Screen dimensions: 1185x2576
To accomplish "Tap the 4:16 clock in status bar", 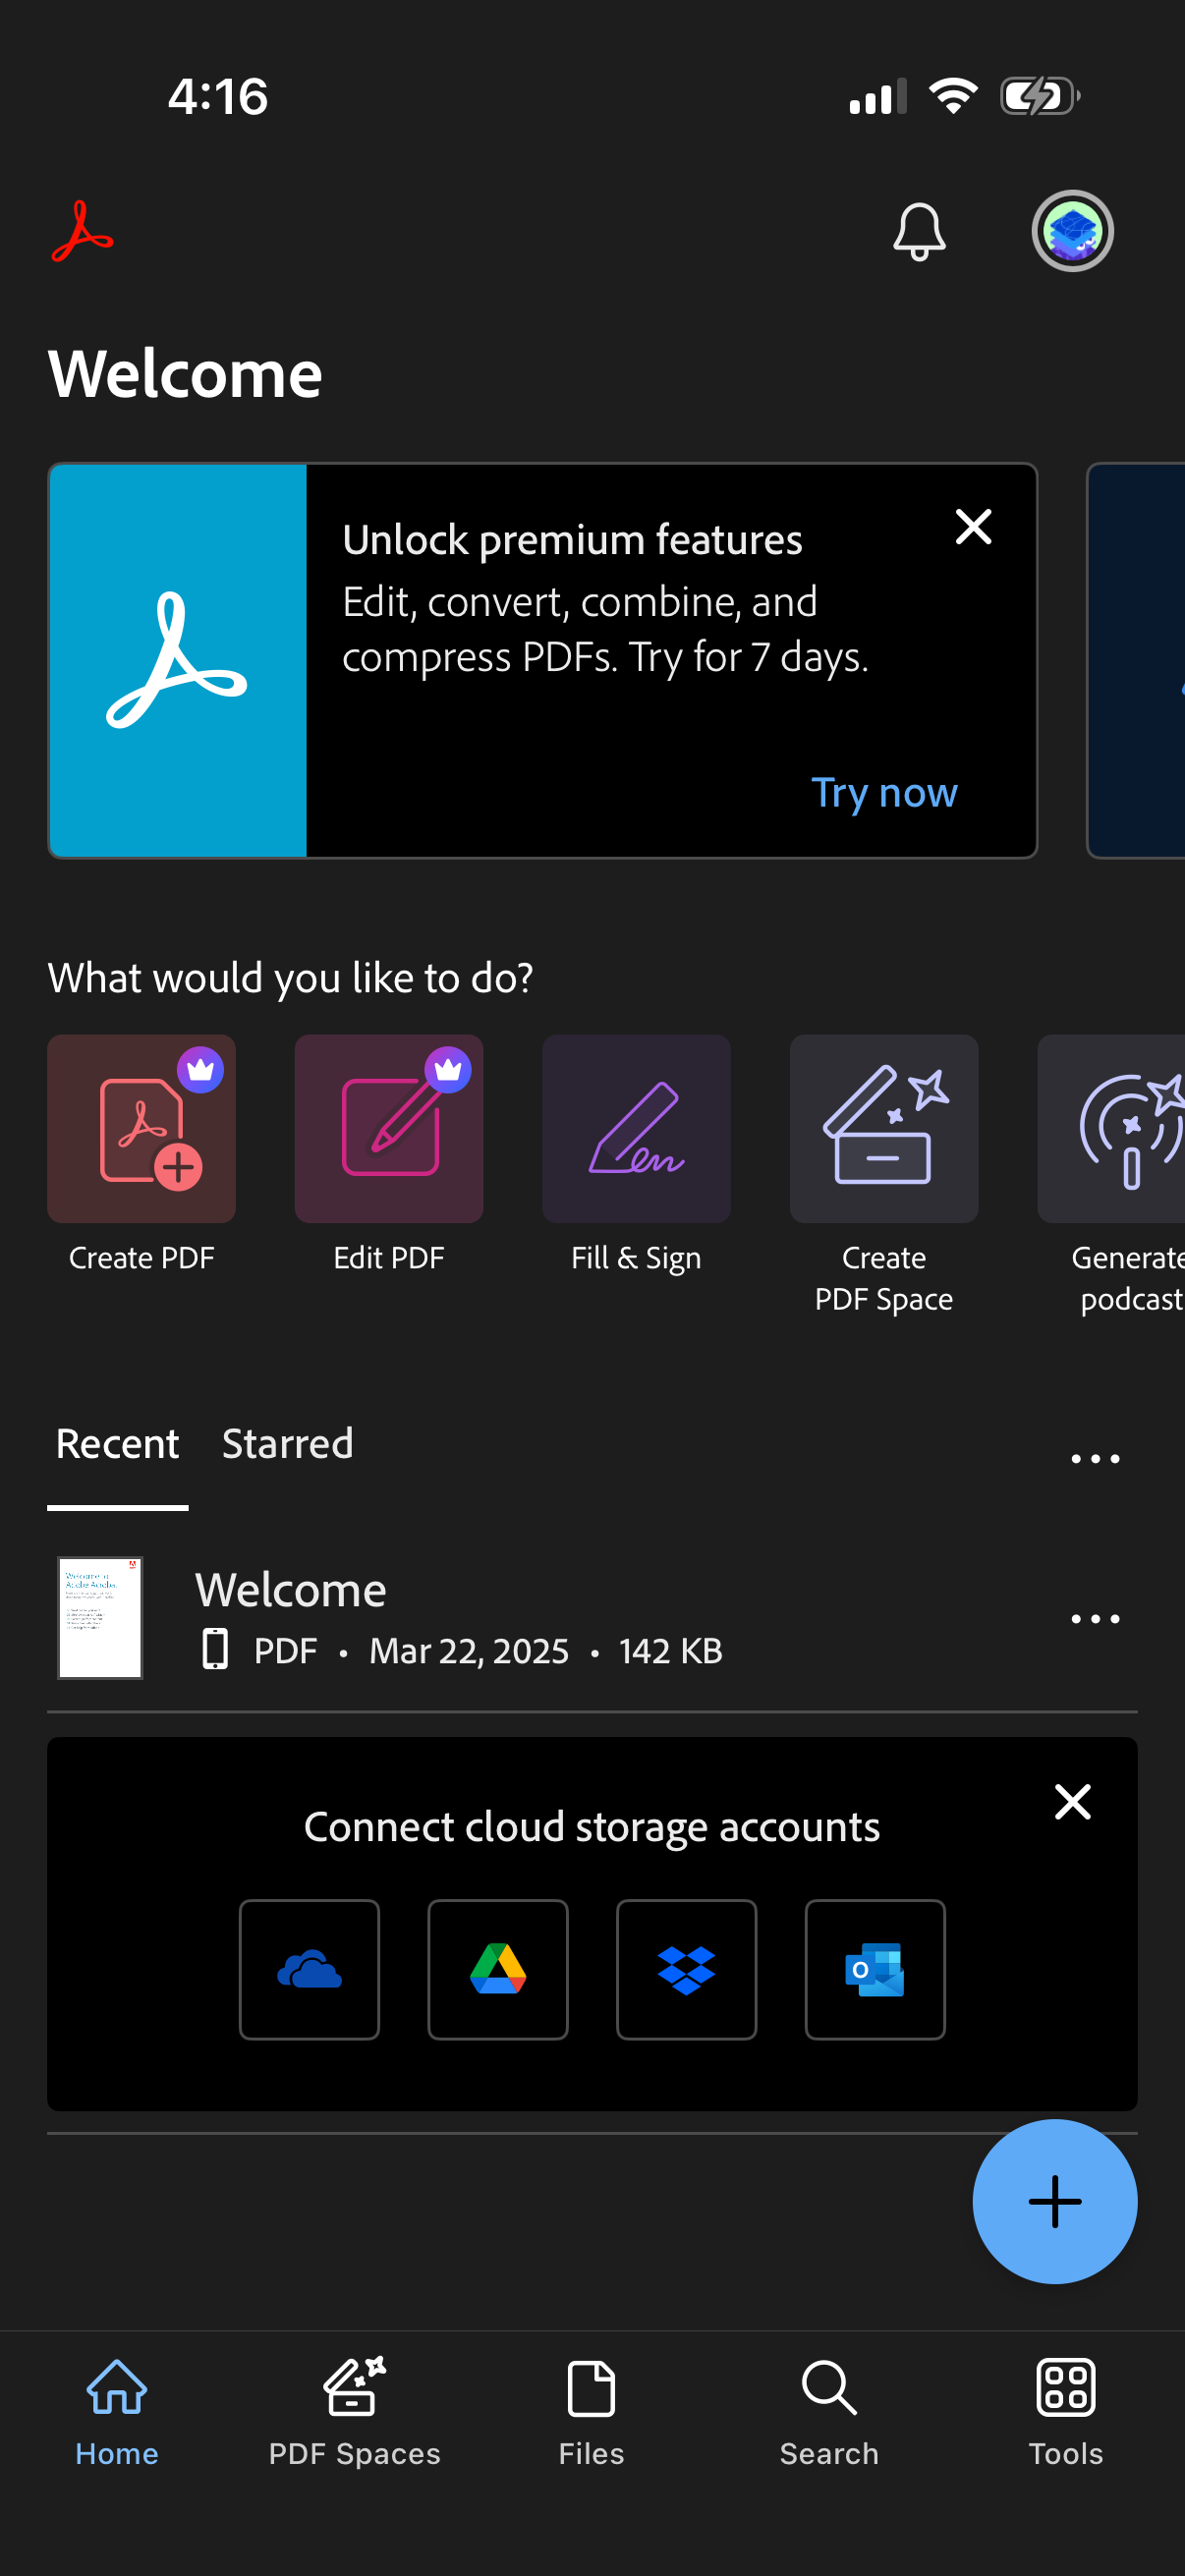I will pos(218,96).
